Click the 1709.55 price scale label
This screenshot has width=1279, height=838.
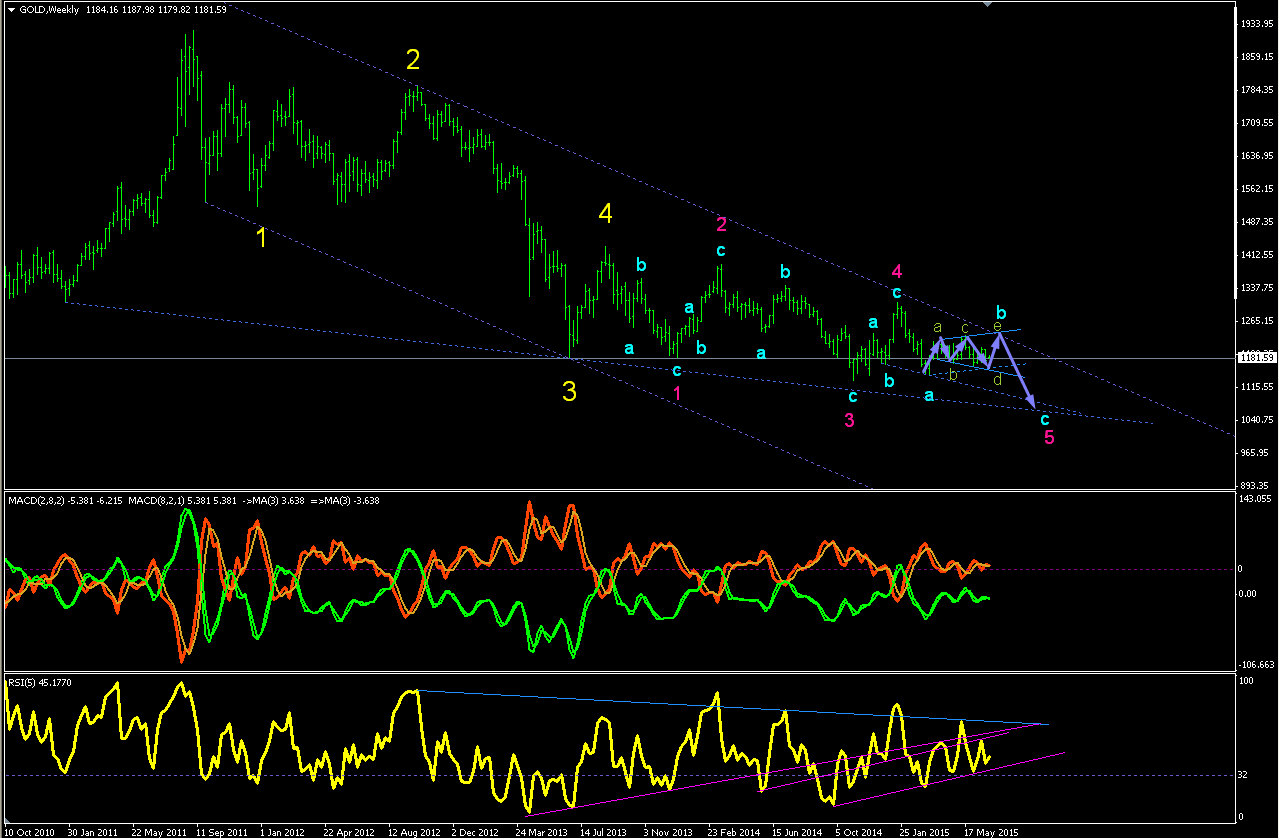[x=1258, y=123]
